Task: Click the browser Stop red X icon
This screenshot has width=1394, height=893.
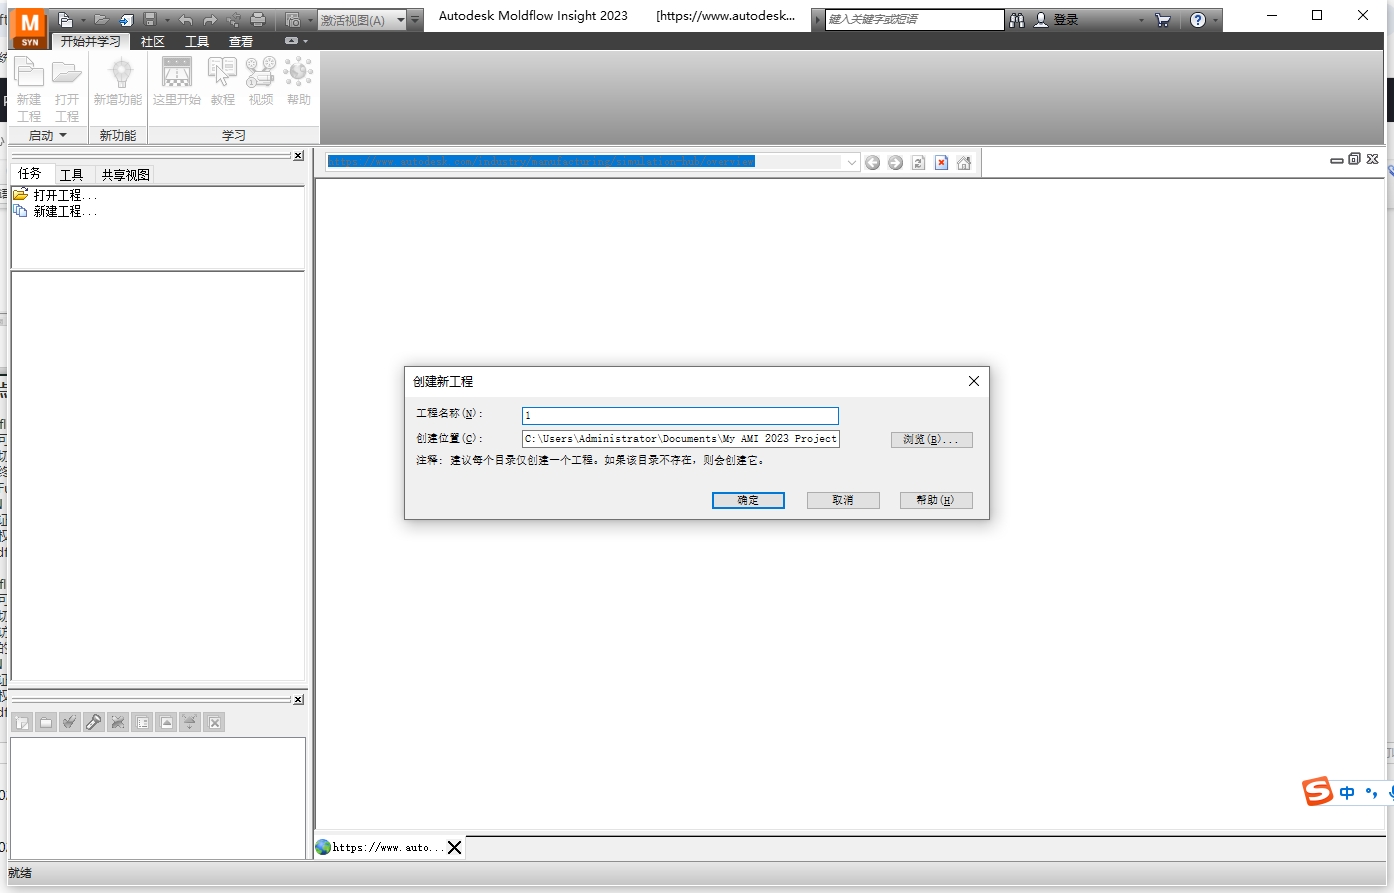Action: pos(941,163)
